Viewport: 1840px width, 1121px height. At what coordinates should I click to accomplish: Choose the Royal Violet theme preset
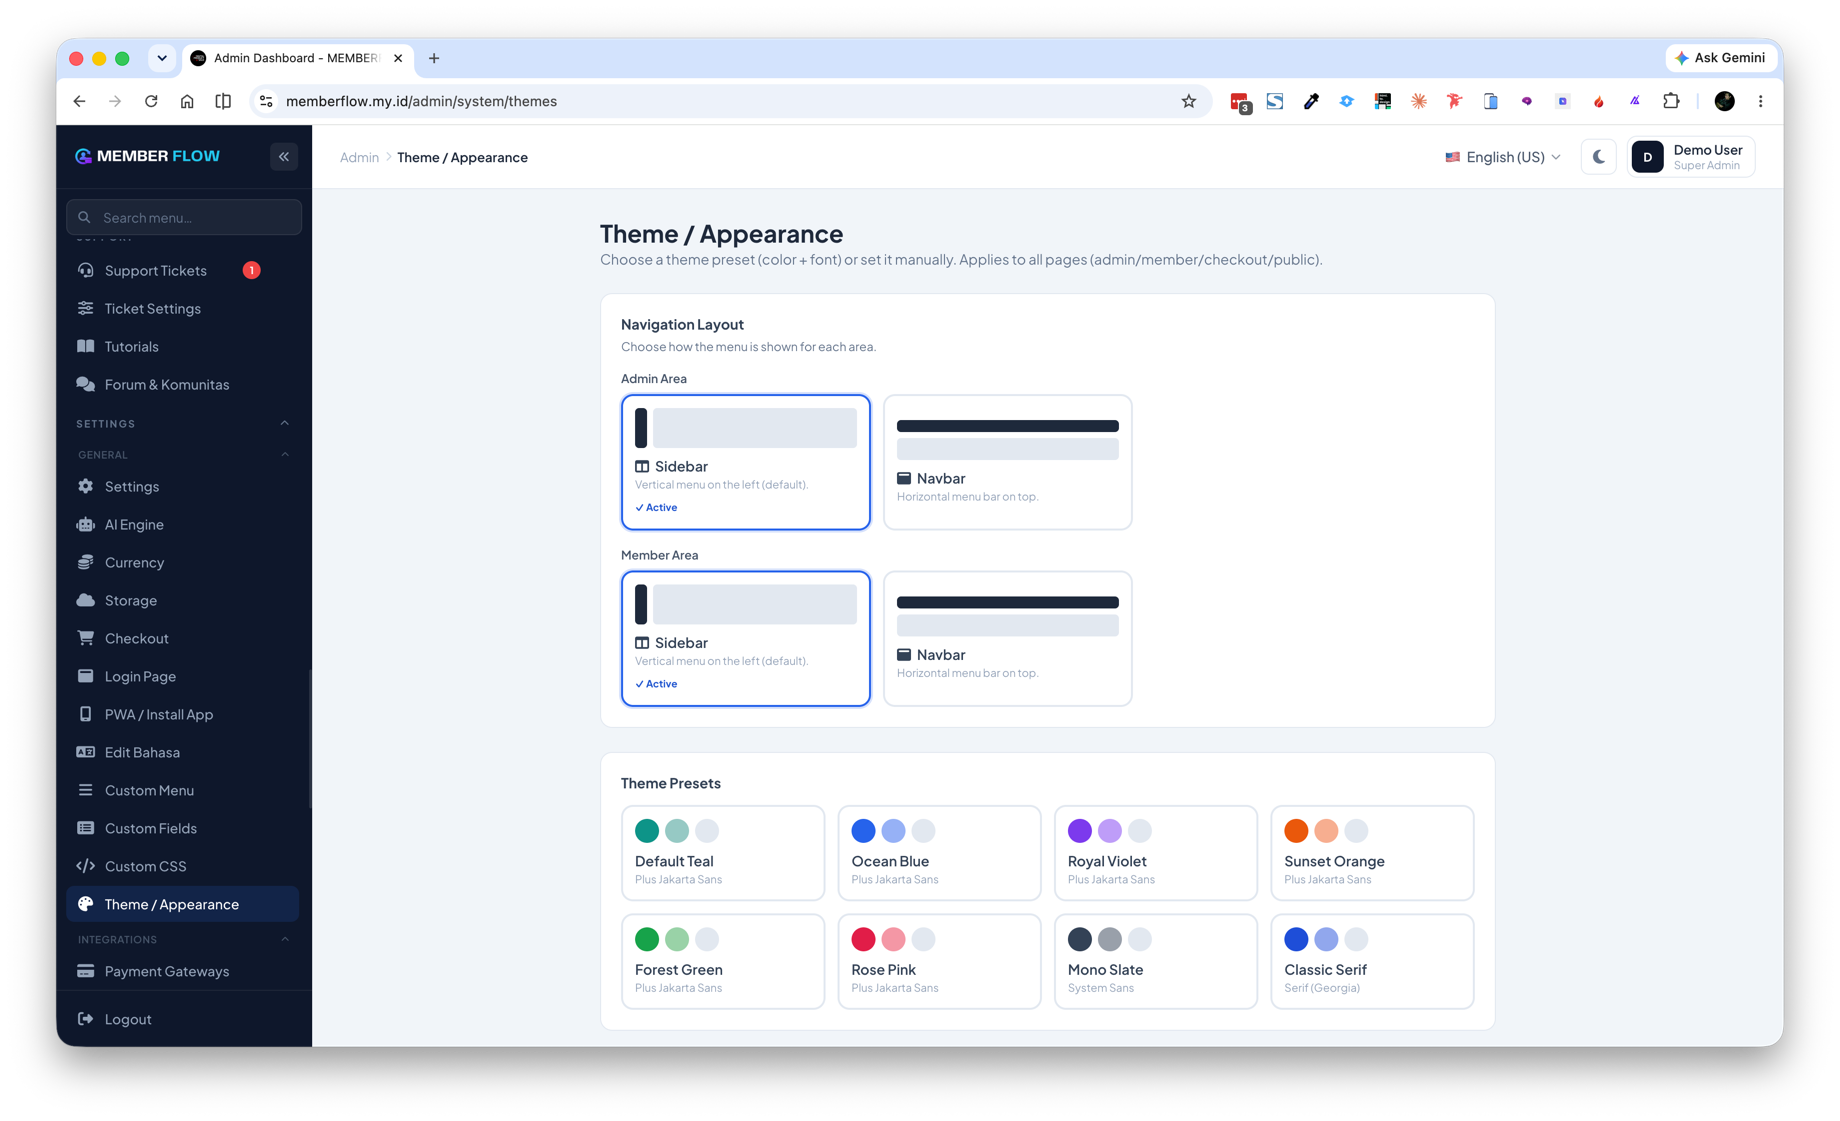[x=1156, y=853]
